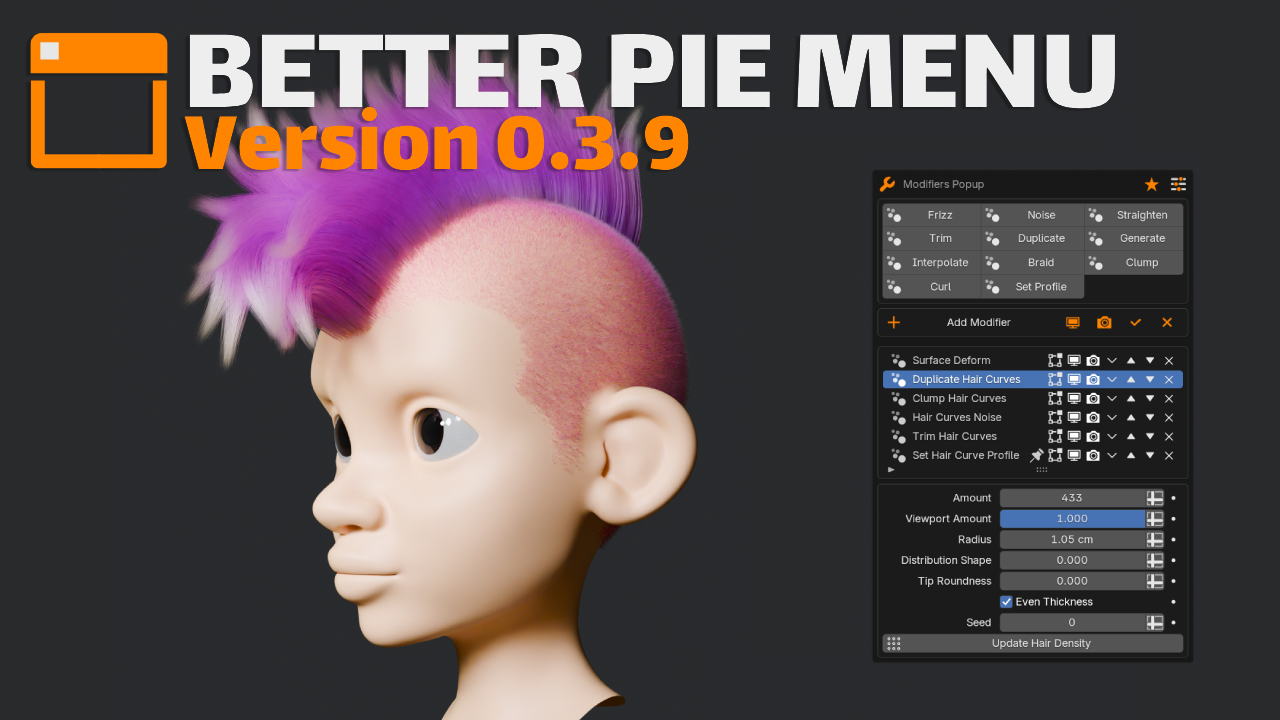The height and width of the screenshot is (720, 1280).
Task: Select Clump Hair Curves modifier row
Action: pos(1033,399)
